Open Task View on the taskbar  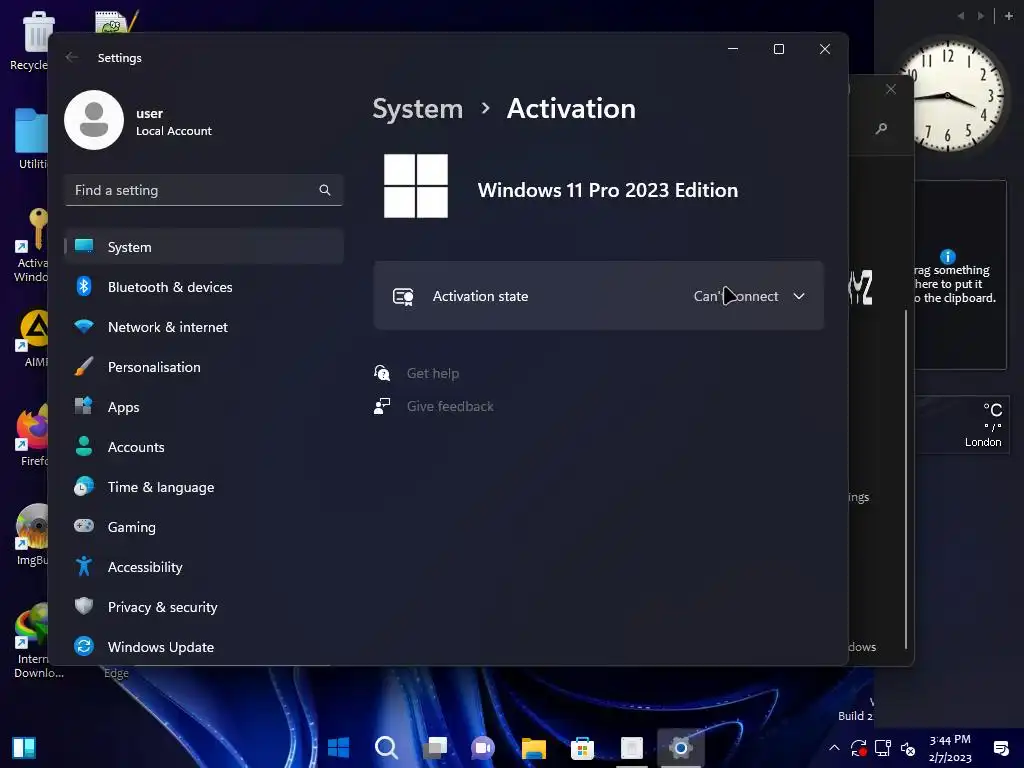pos(435,747)
